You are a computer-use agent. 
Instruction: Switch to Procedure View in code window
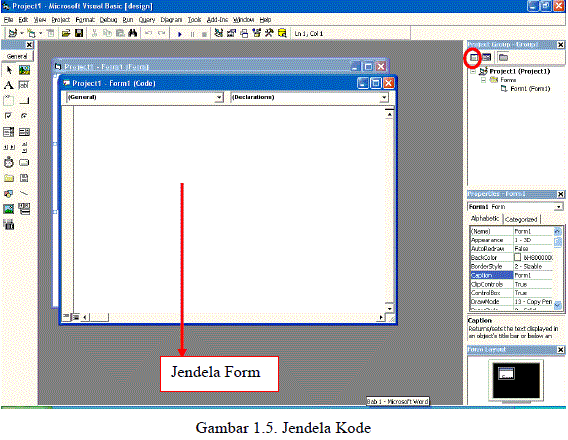tap(66, 317)
